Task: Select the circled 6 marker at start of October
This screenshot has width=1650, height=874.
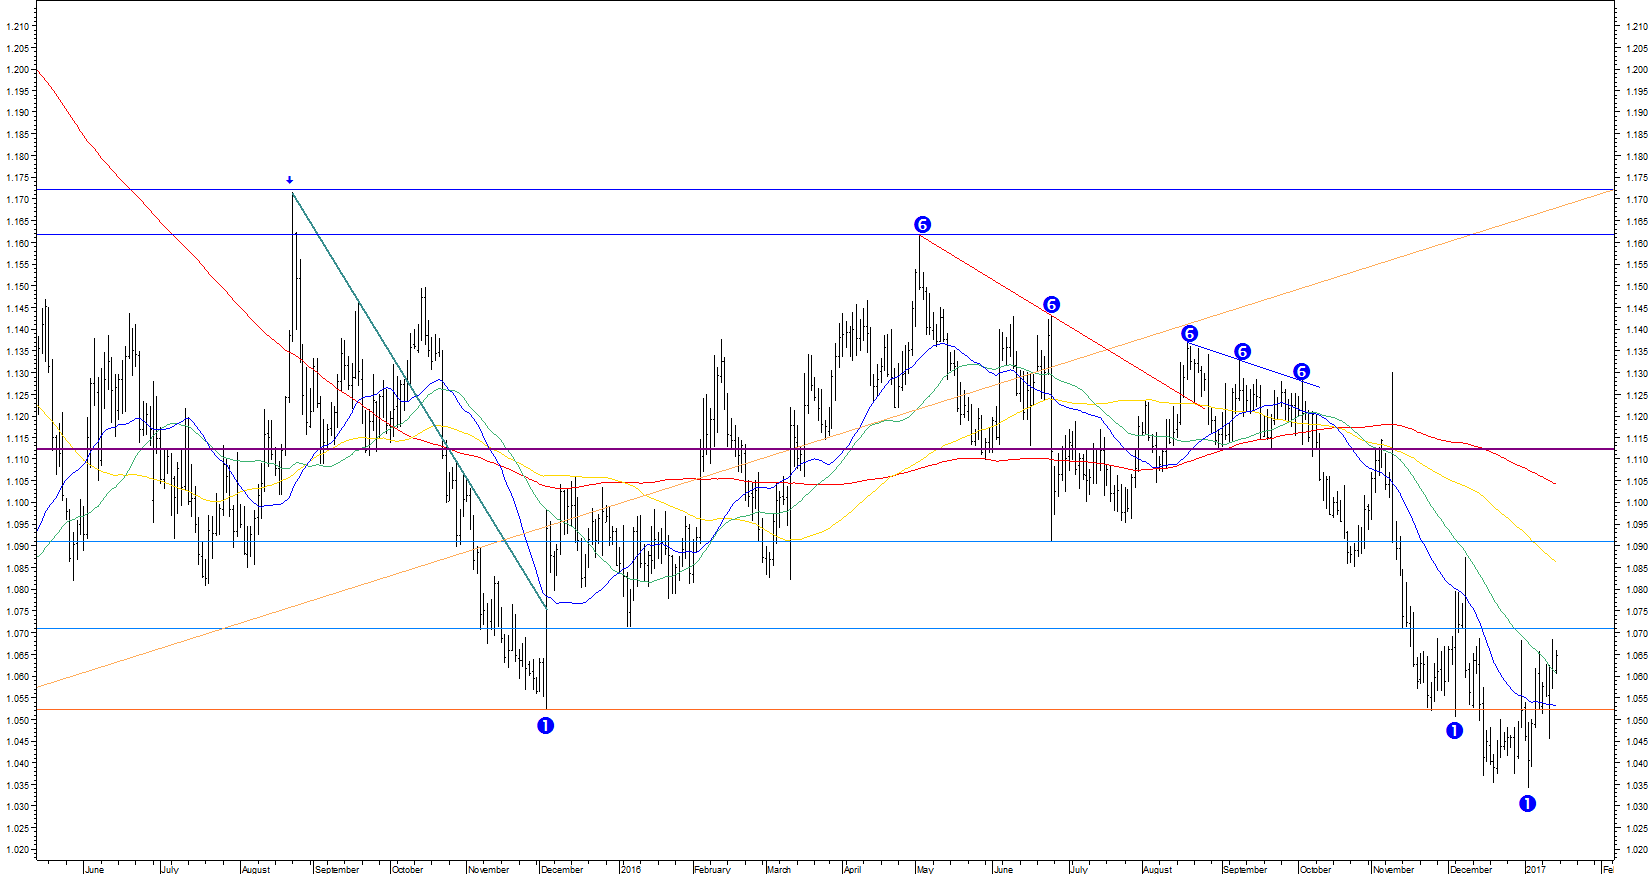Action: (x=1301, y=371)
